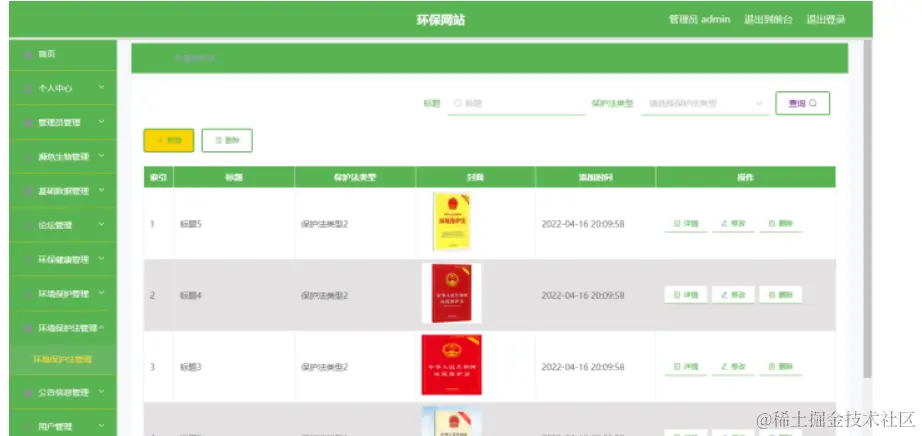Click the 退出登录 link in header

pyautogui.click(x=826, y=19)
